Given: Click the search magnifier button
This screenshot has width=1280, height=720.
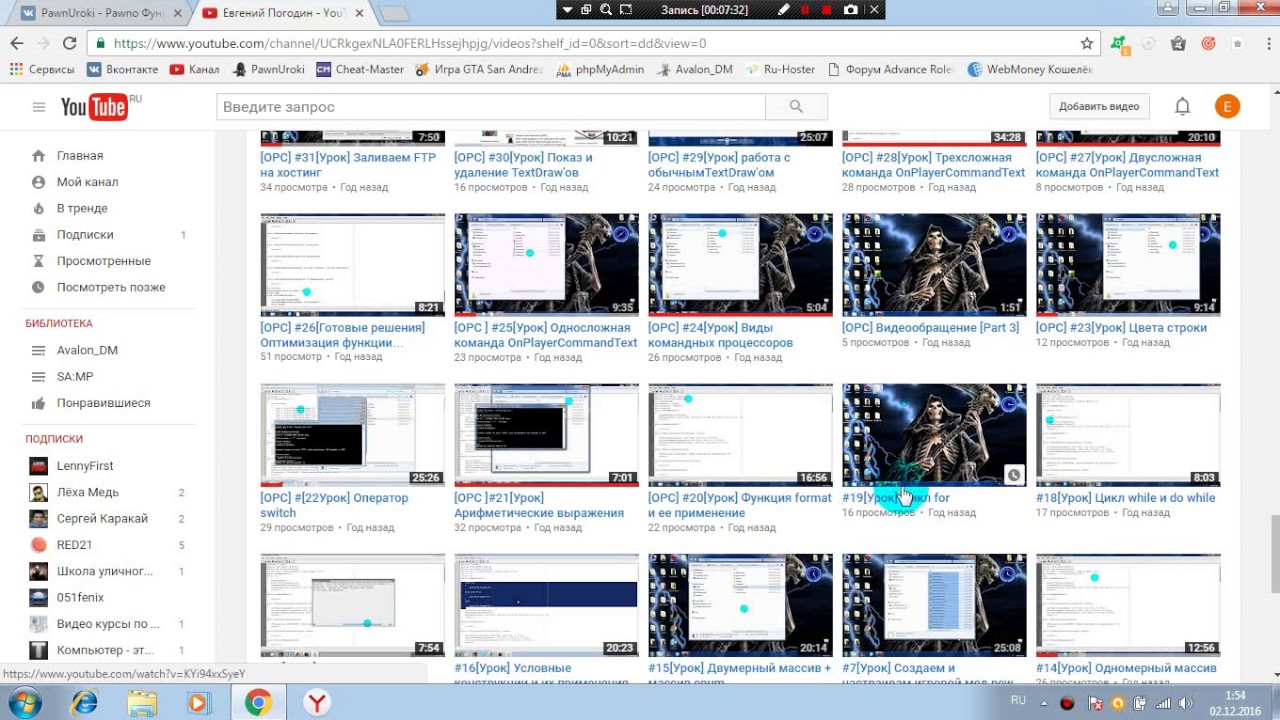Looking at the screenshot, I should tap(796, 107).
